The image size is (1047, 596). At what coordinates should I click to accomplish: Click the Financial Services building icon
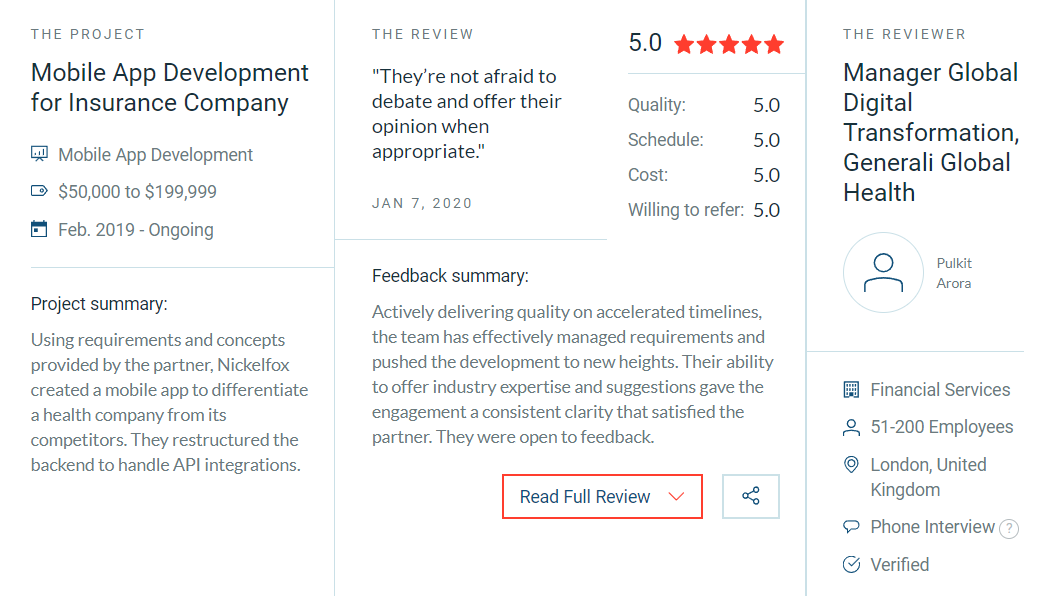851,388
